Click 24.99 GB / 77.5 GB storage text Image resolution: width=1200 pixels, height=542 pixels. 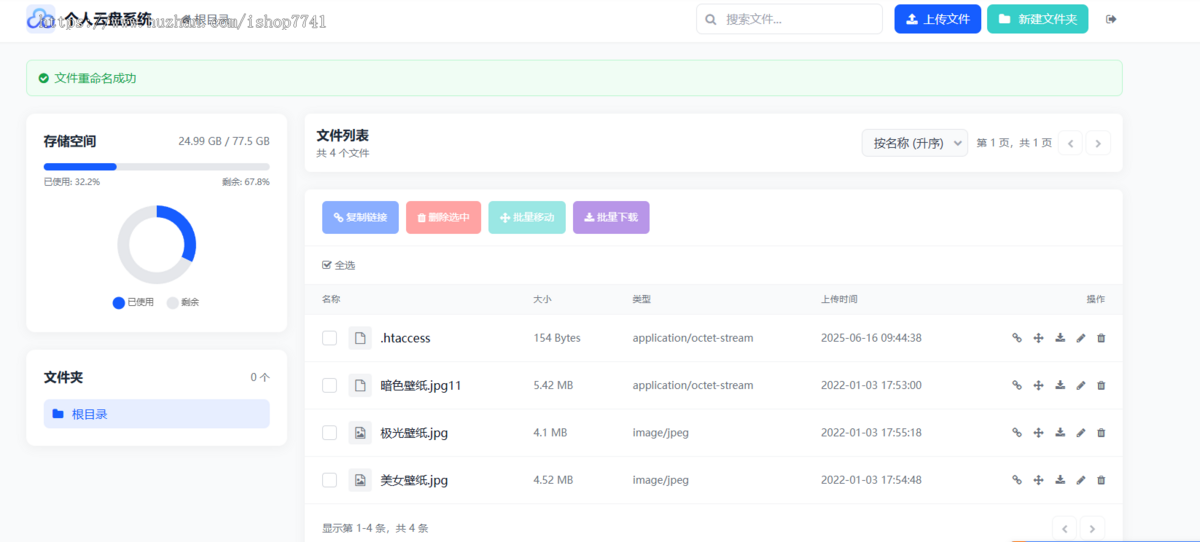pos(224,141)
